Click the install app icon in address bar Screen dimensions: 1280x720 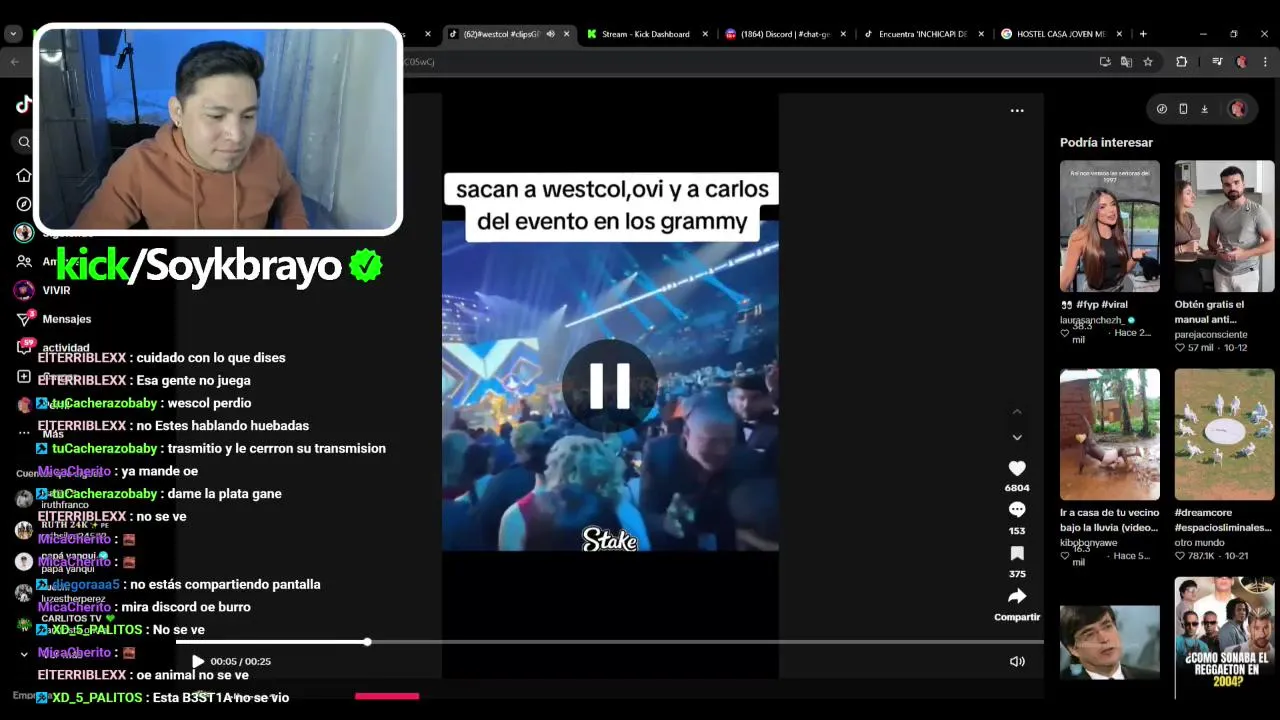click(x=1105, y=62)
